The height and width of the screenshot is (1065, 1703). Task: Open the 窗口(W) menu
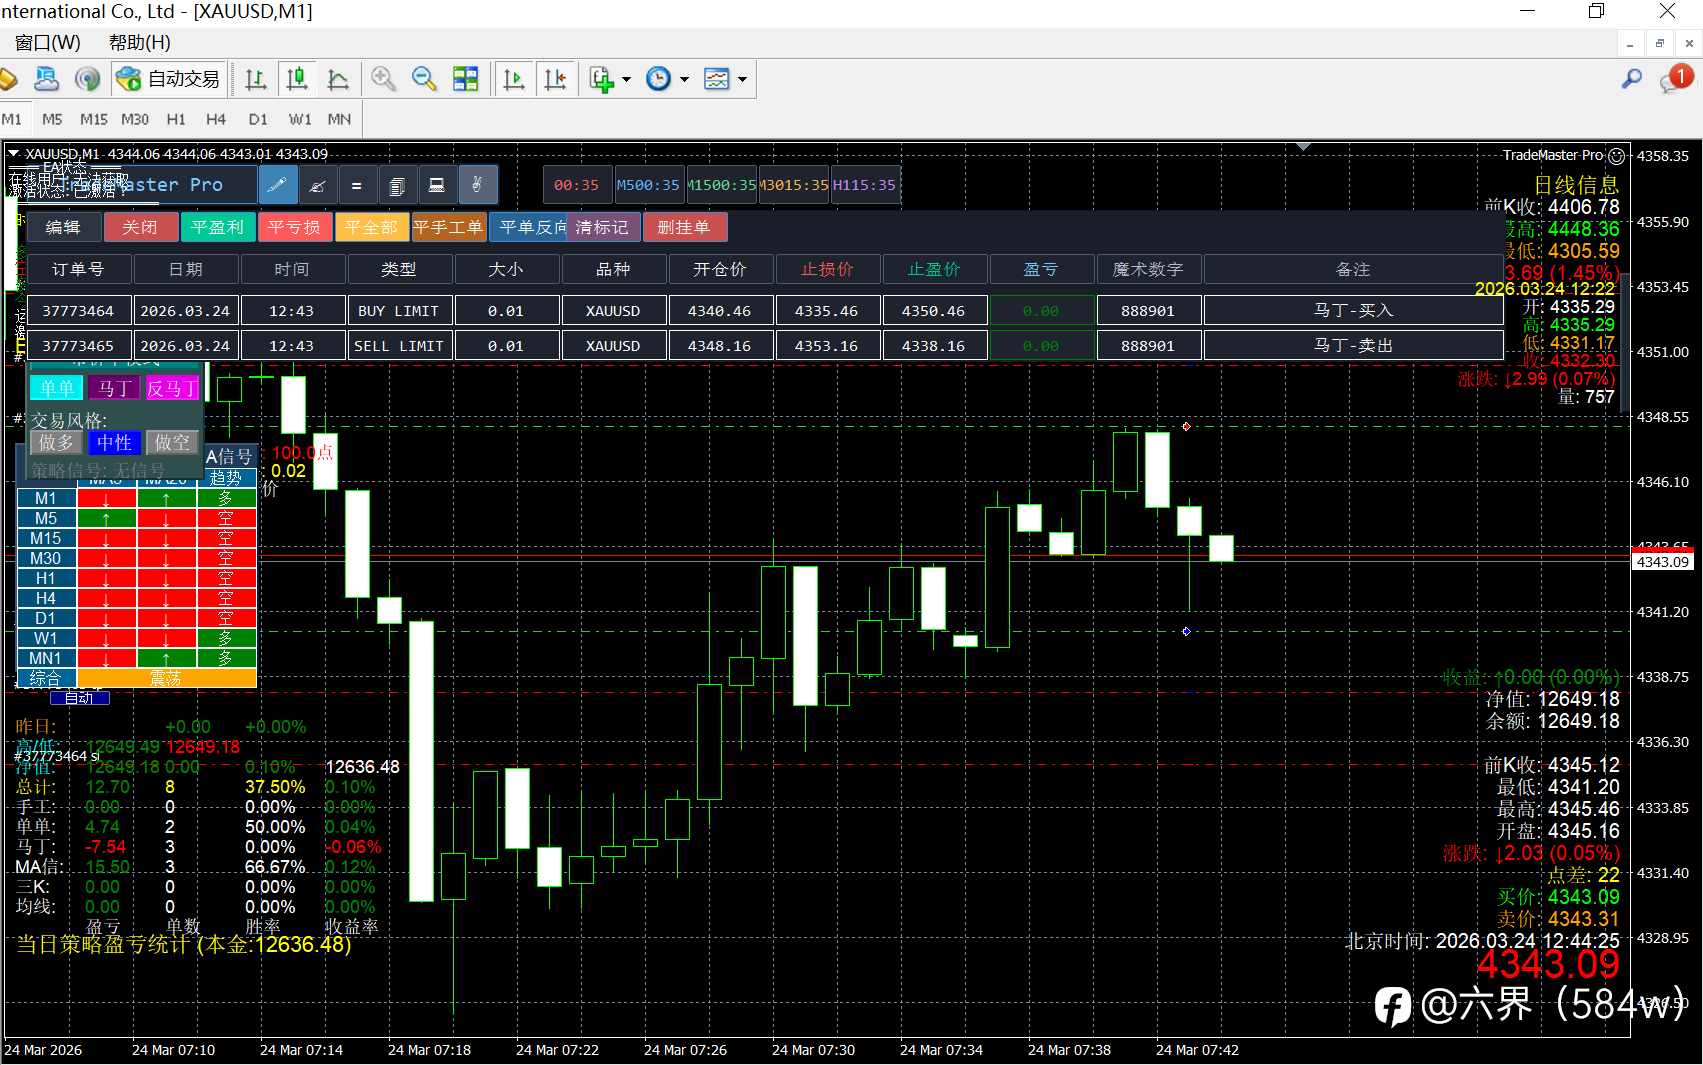click(x=48, y=42)
